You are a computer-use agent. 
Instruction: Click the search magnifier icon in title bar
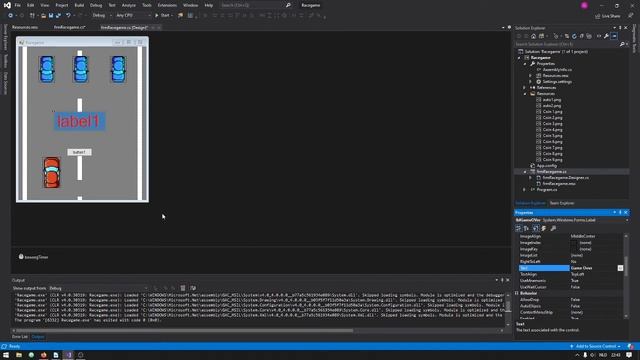(288, 5)
